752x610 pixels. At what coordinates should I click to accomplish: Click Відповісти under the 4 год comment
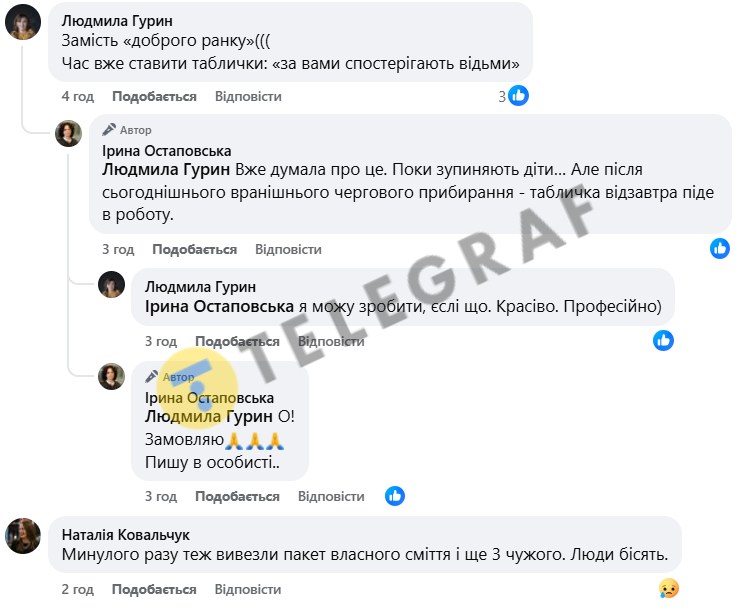(x=248, y=97)
